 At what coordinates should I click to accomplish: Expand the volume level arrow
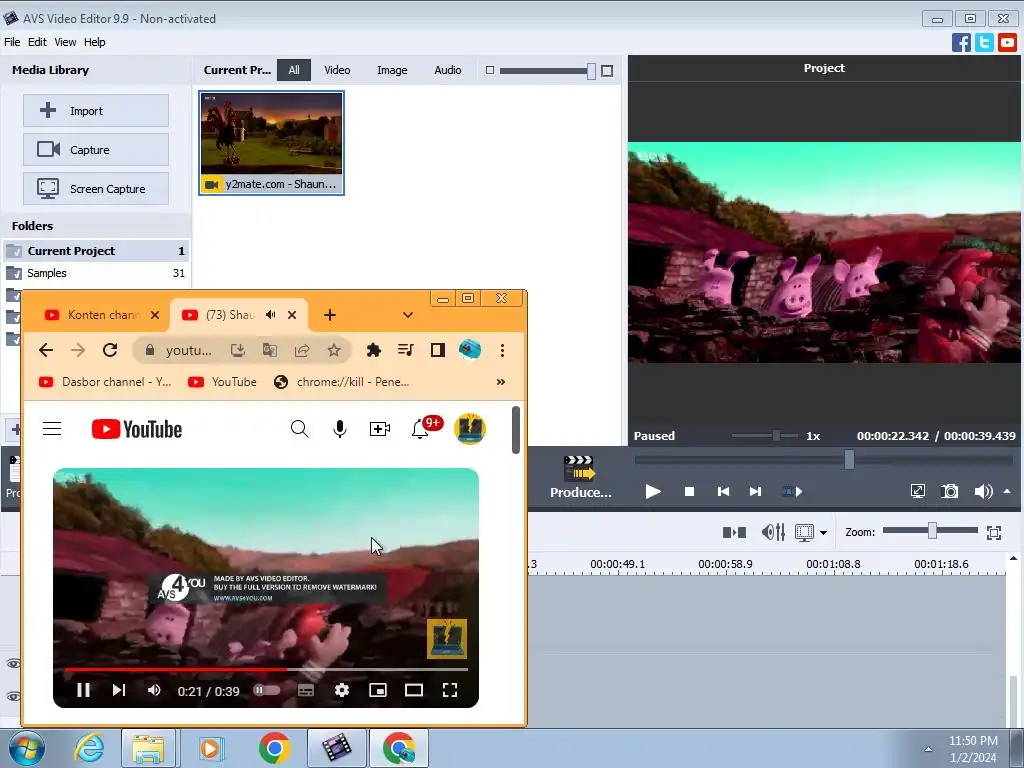coord(1007,491)
